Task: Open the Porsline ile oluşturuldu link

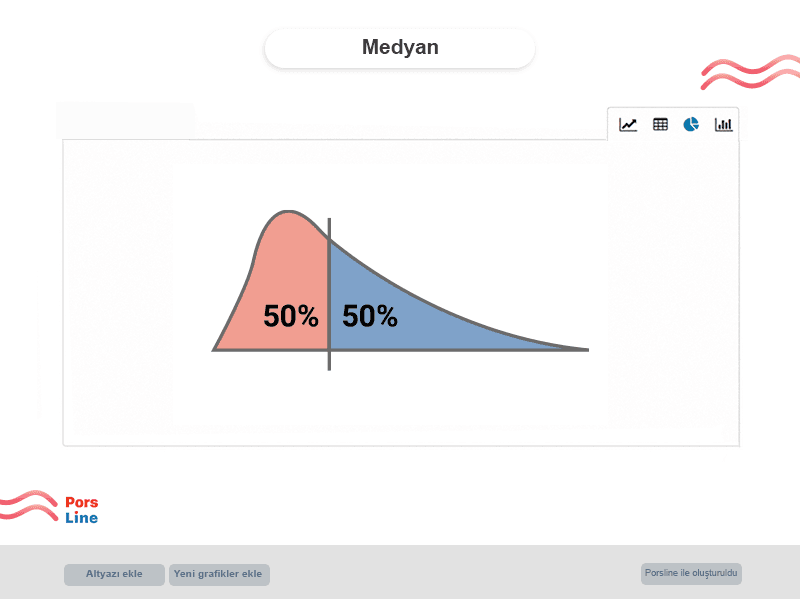Action: pyautogui.click(x=691, y=573)
